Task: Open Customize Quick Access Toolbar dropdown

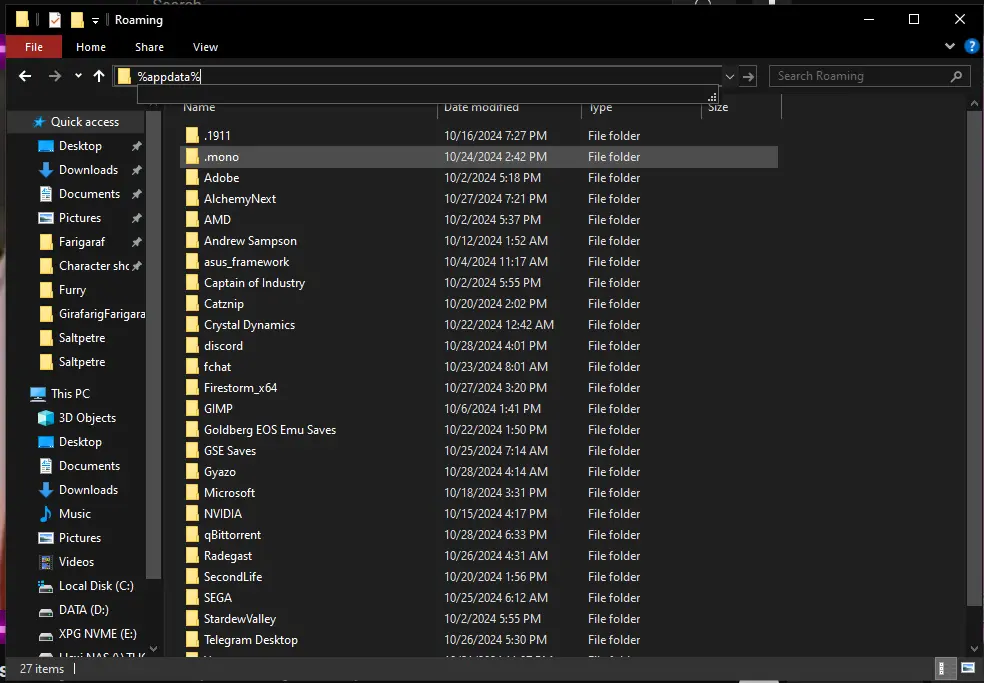Action: (x=95, y=21)
